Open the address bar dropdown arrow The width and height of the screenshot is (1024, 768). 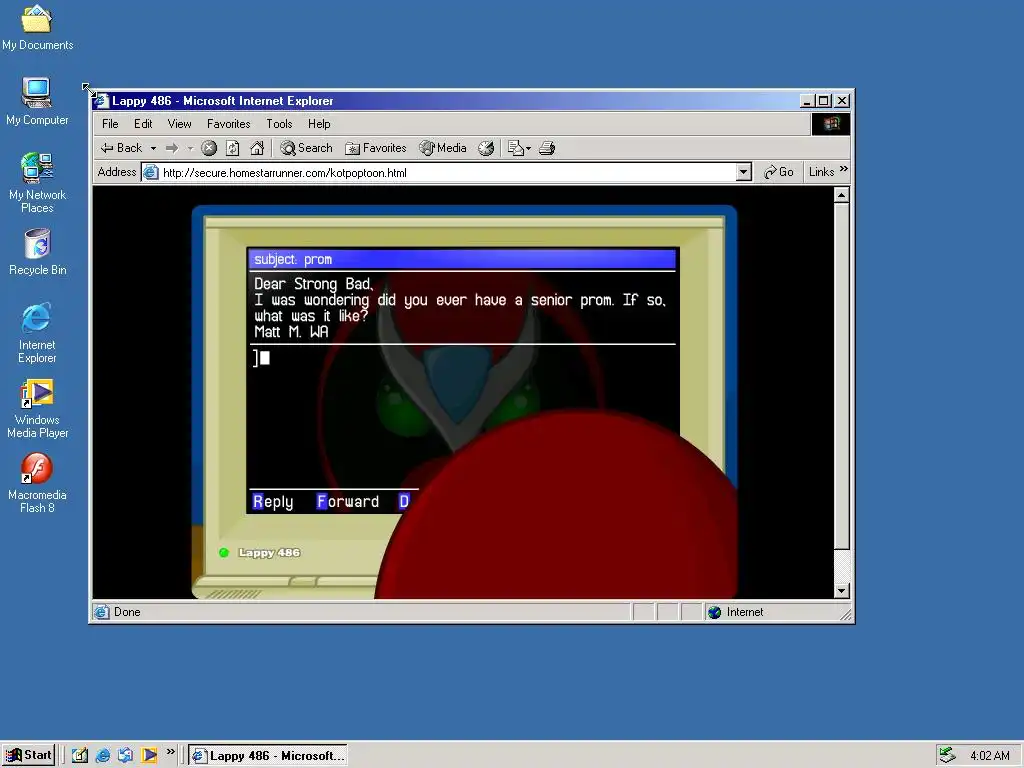[x=743, y=172]
